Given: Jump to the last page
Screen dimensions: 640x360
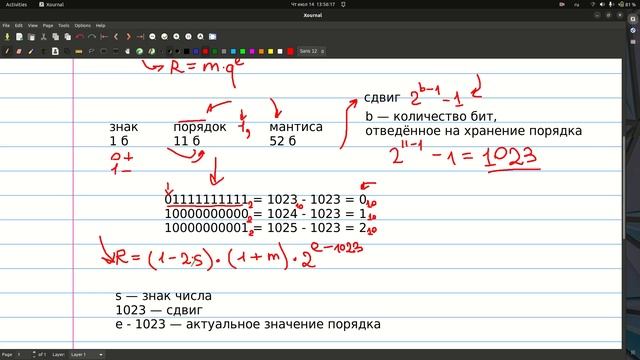Looking at the screenshot, I should tap(140, 37).
